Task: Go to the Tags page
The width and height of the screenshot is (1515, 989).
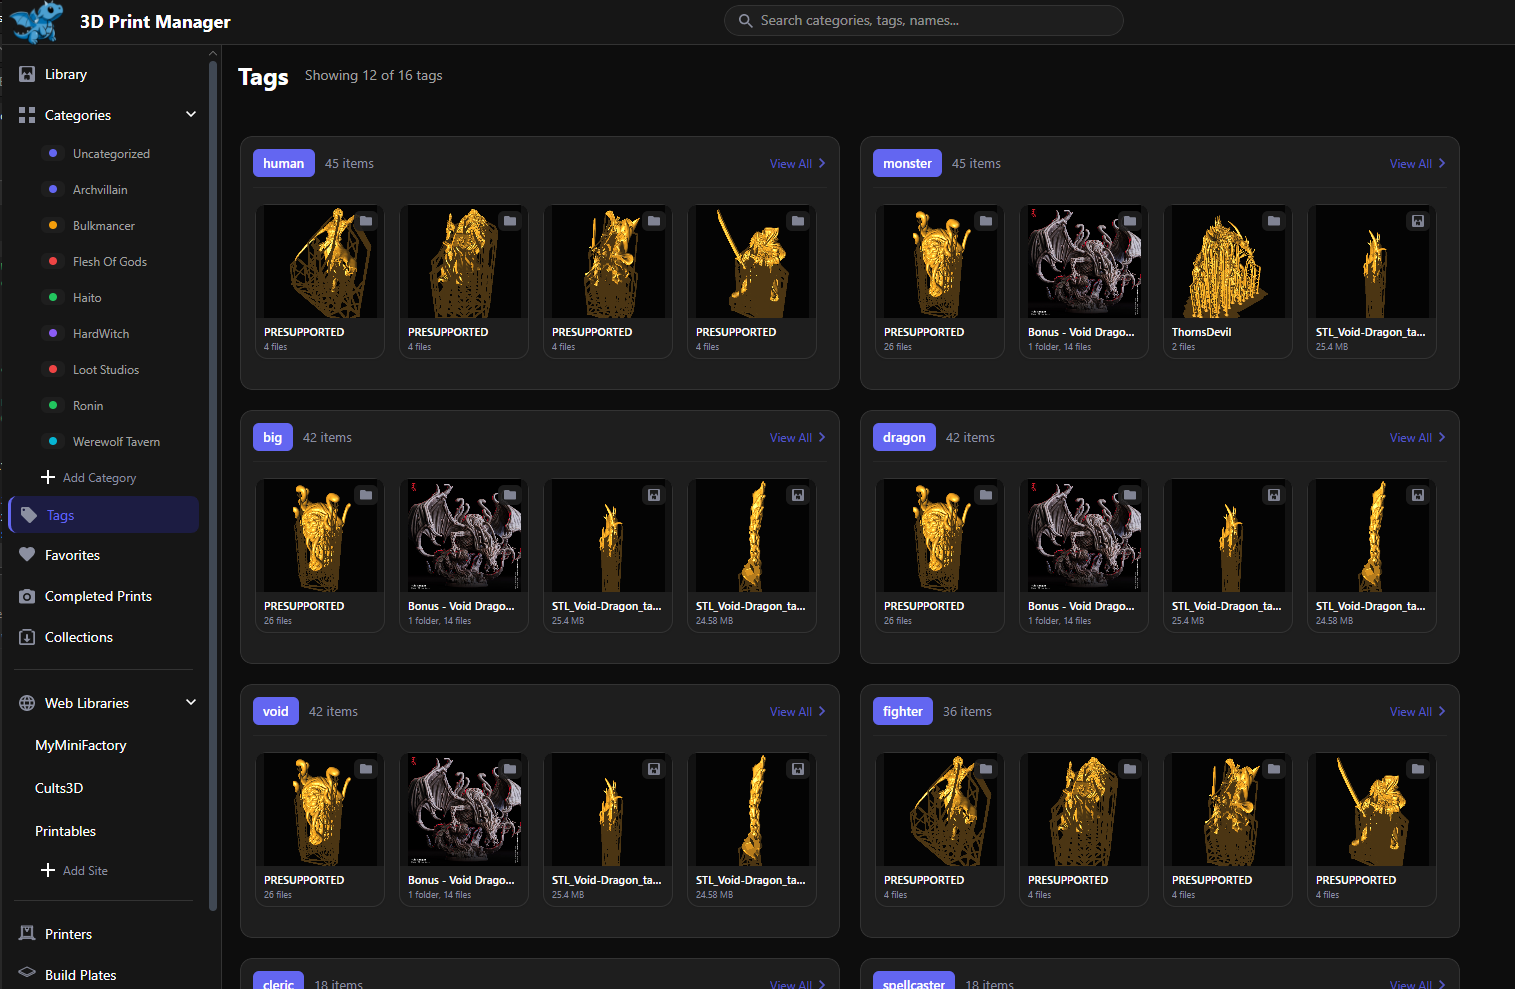Action: pos(104,515)
